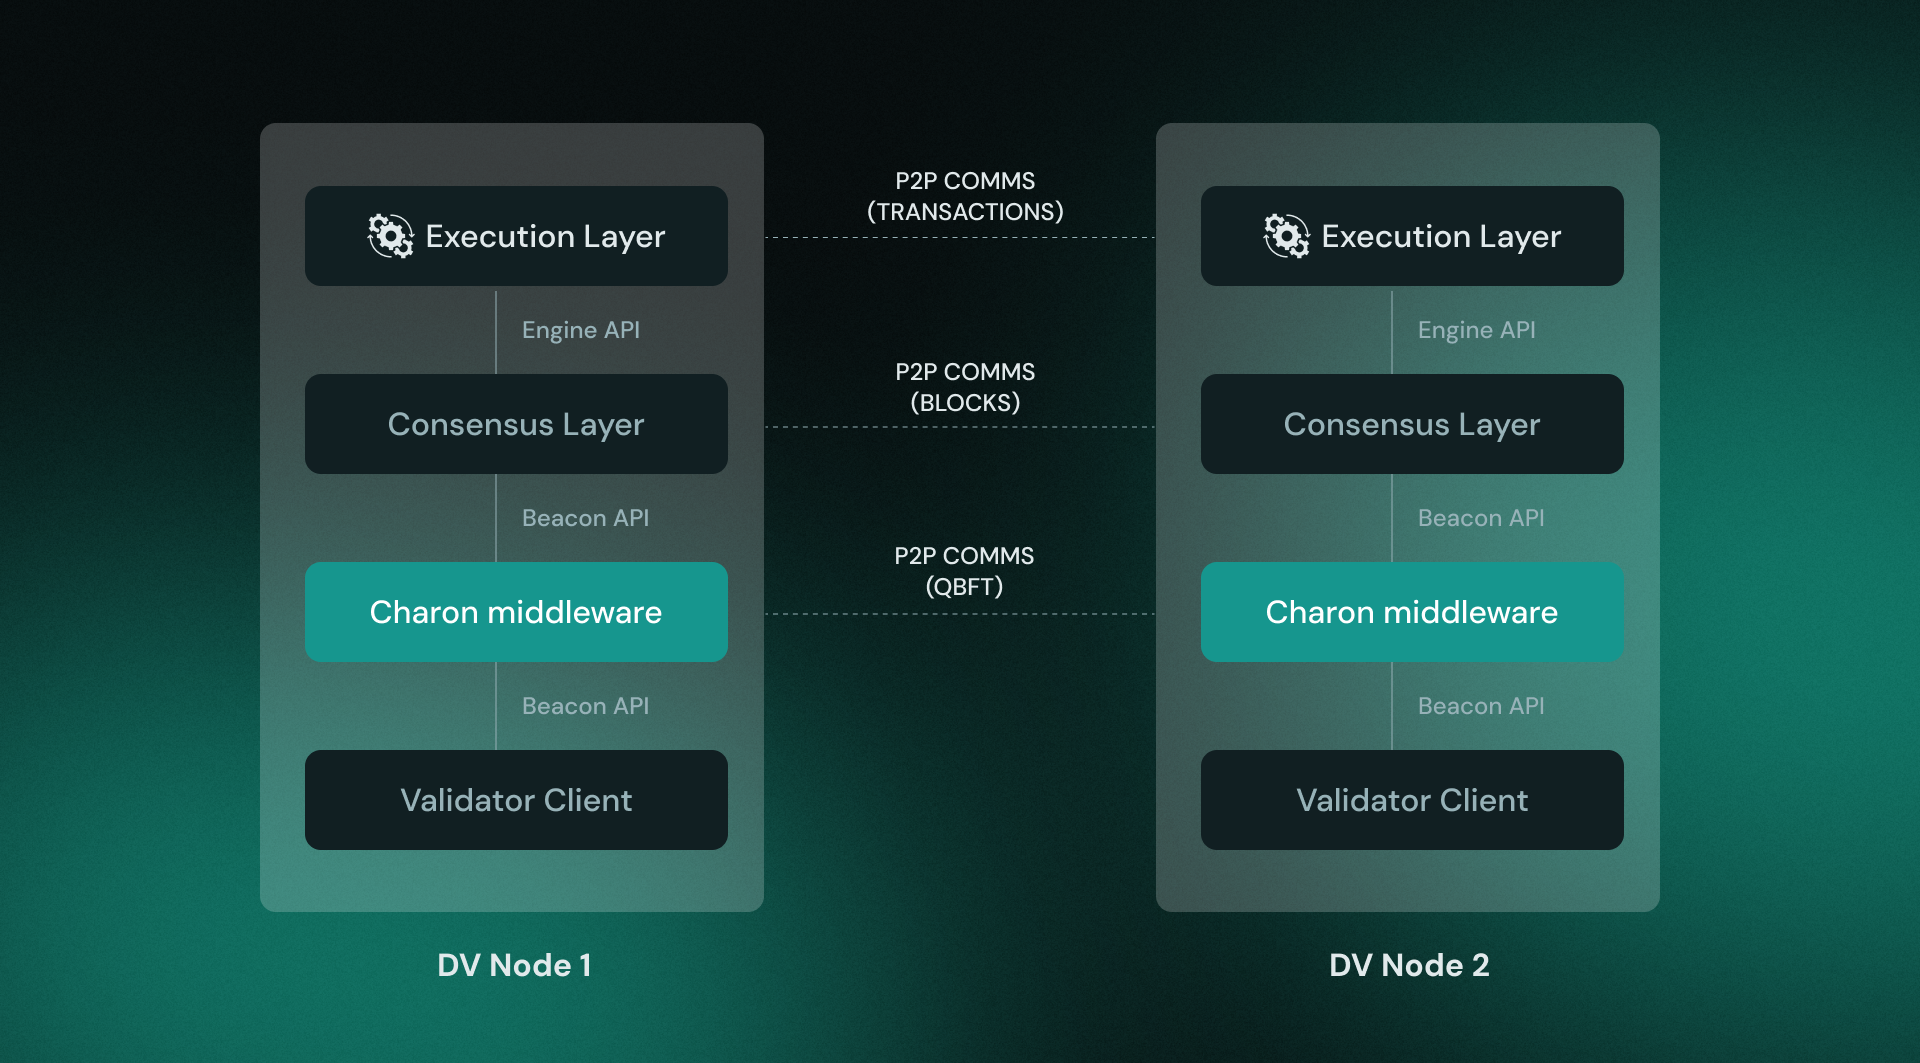Select the DV Node 1 title
Viewport: 1920px width, 1063px height.
pyautogui.click(x=514, y=965)
